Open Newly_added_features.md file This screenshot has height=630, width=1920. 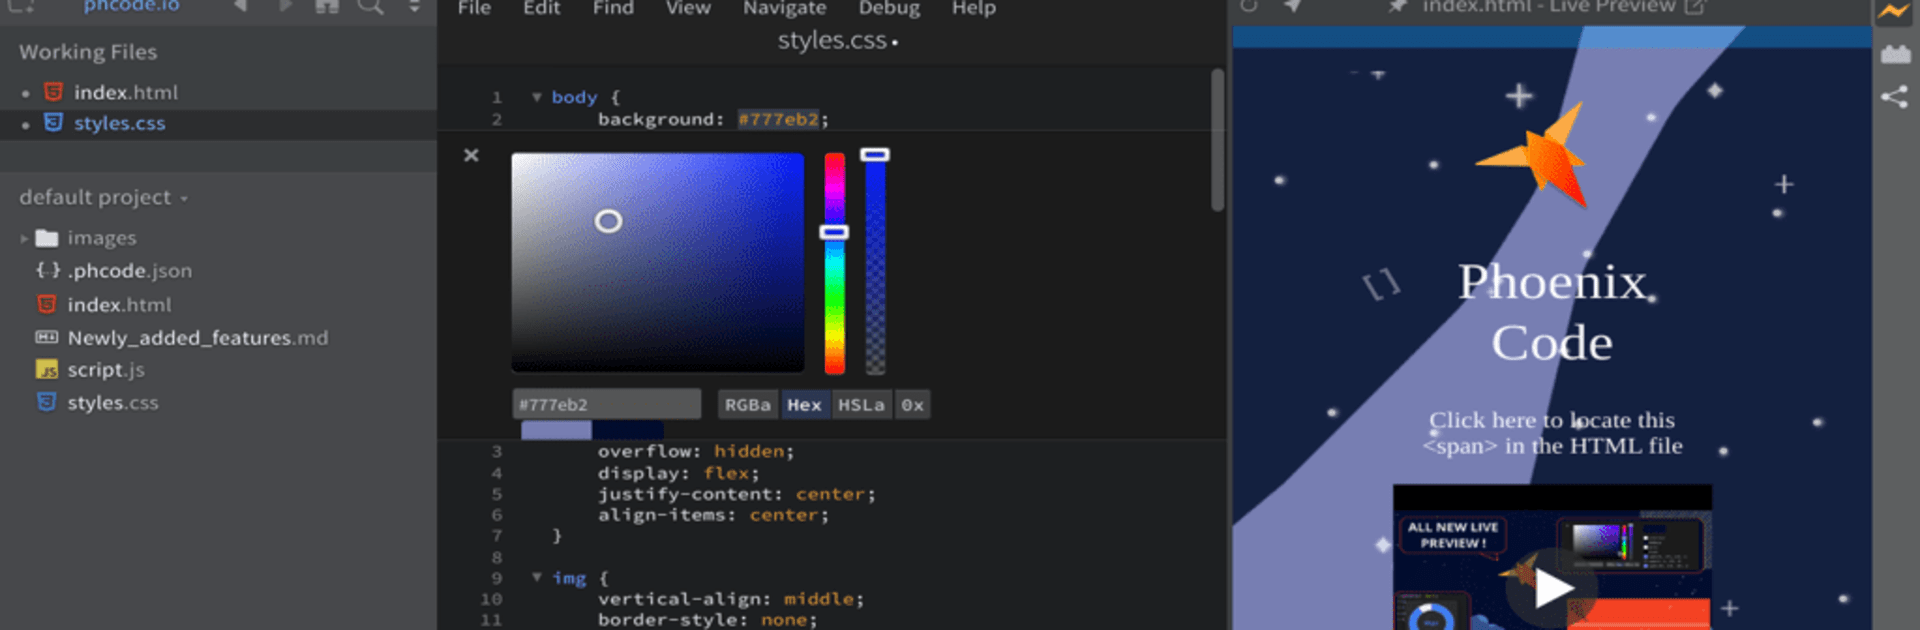(x=198, y=338)
